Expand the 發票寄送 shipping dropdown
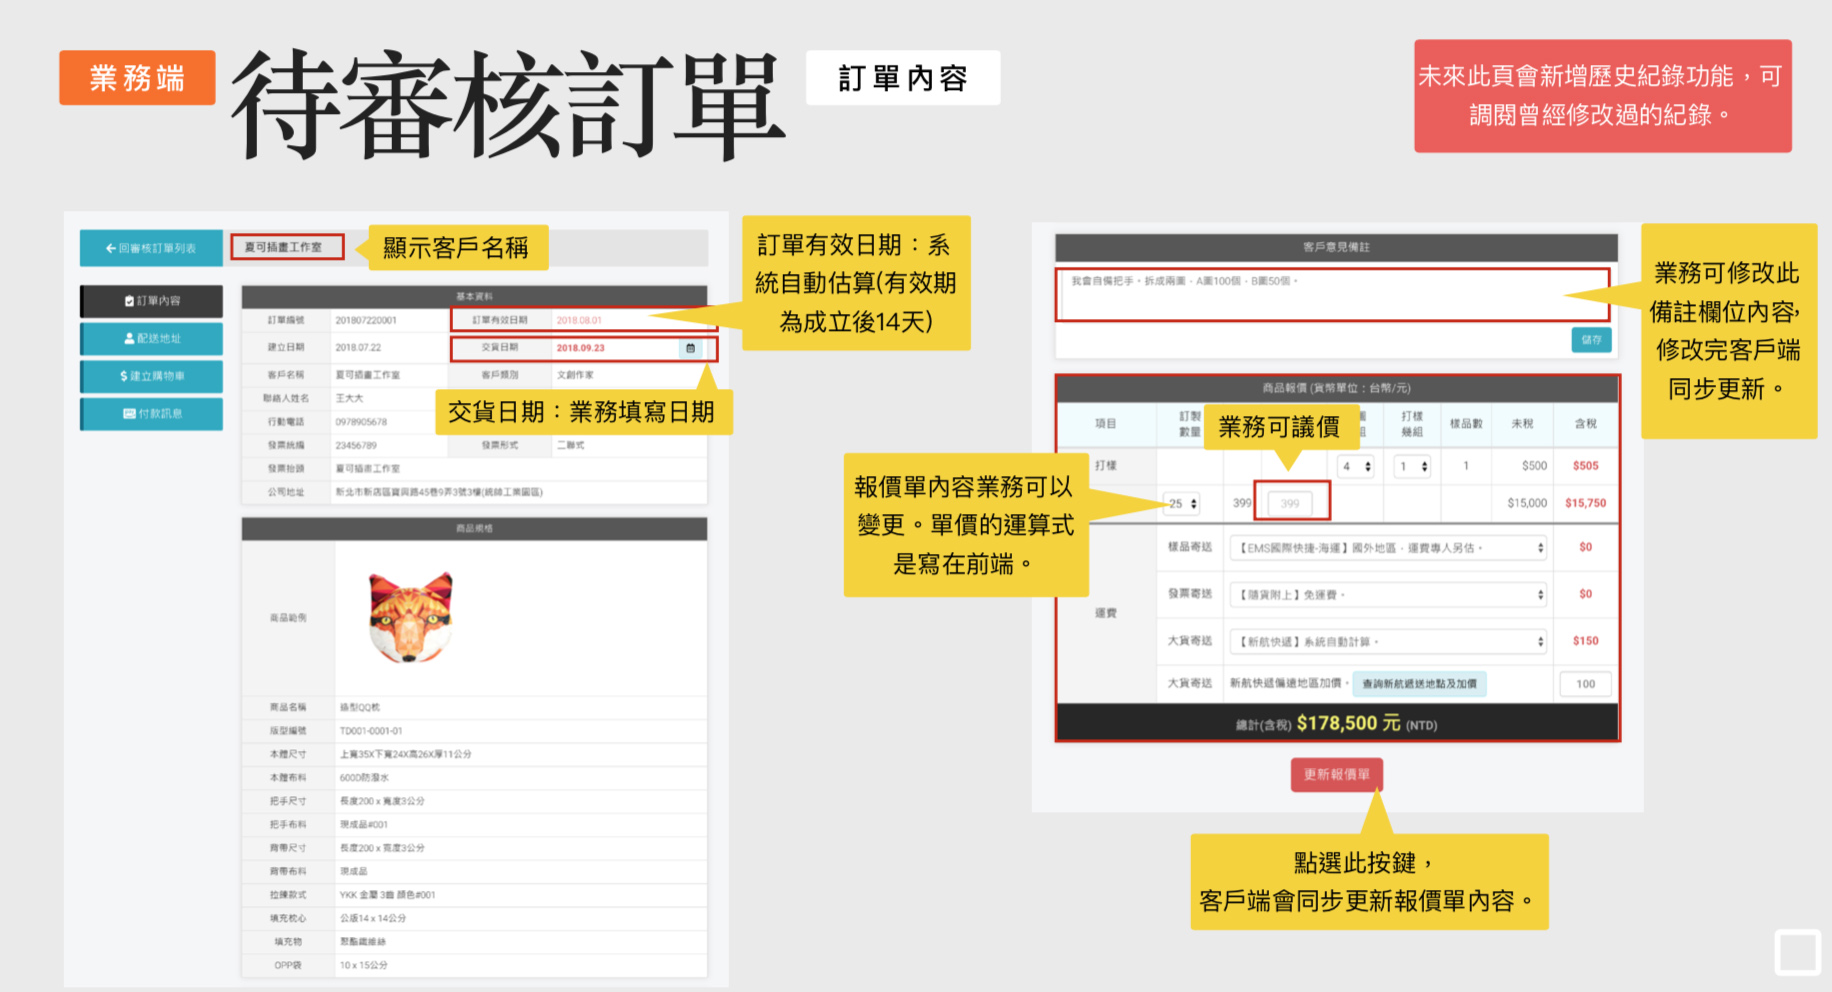Viewport: 1832px width, 992px height. (1388, 595)
